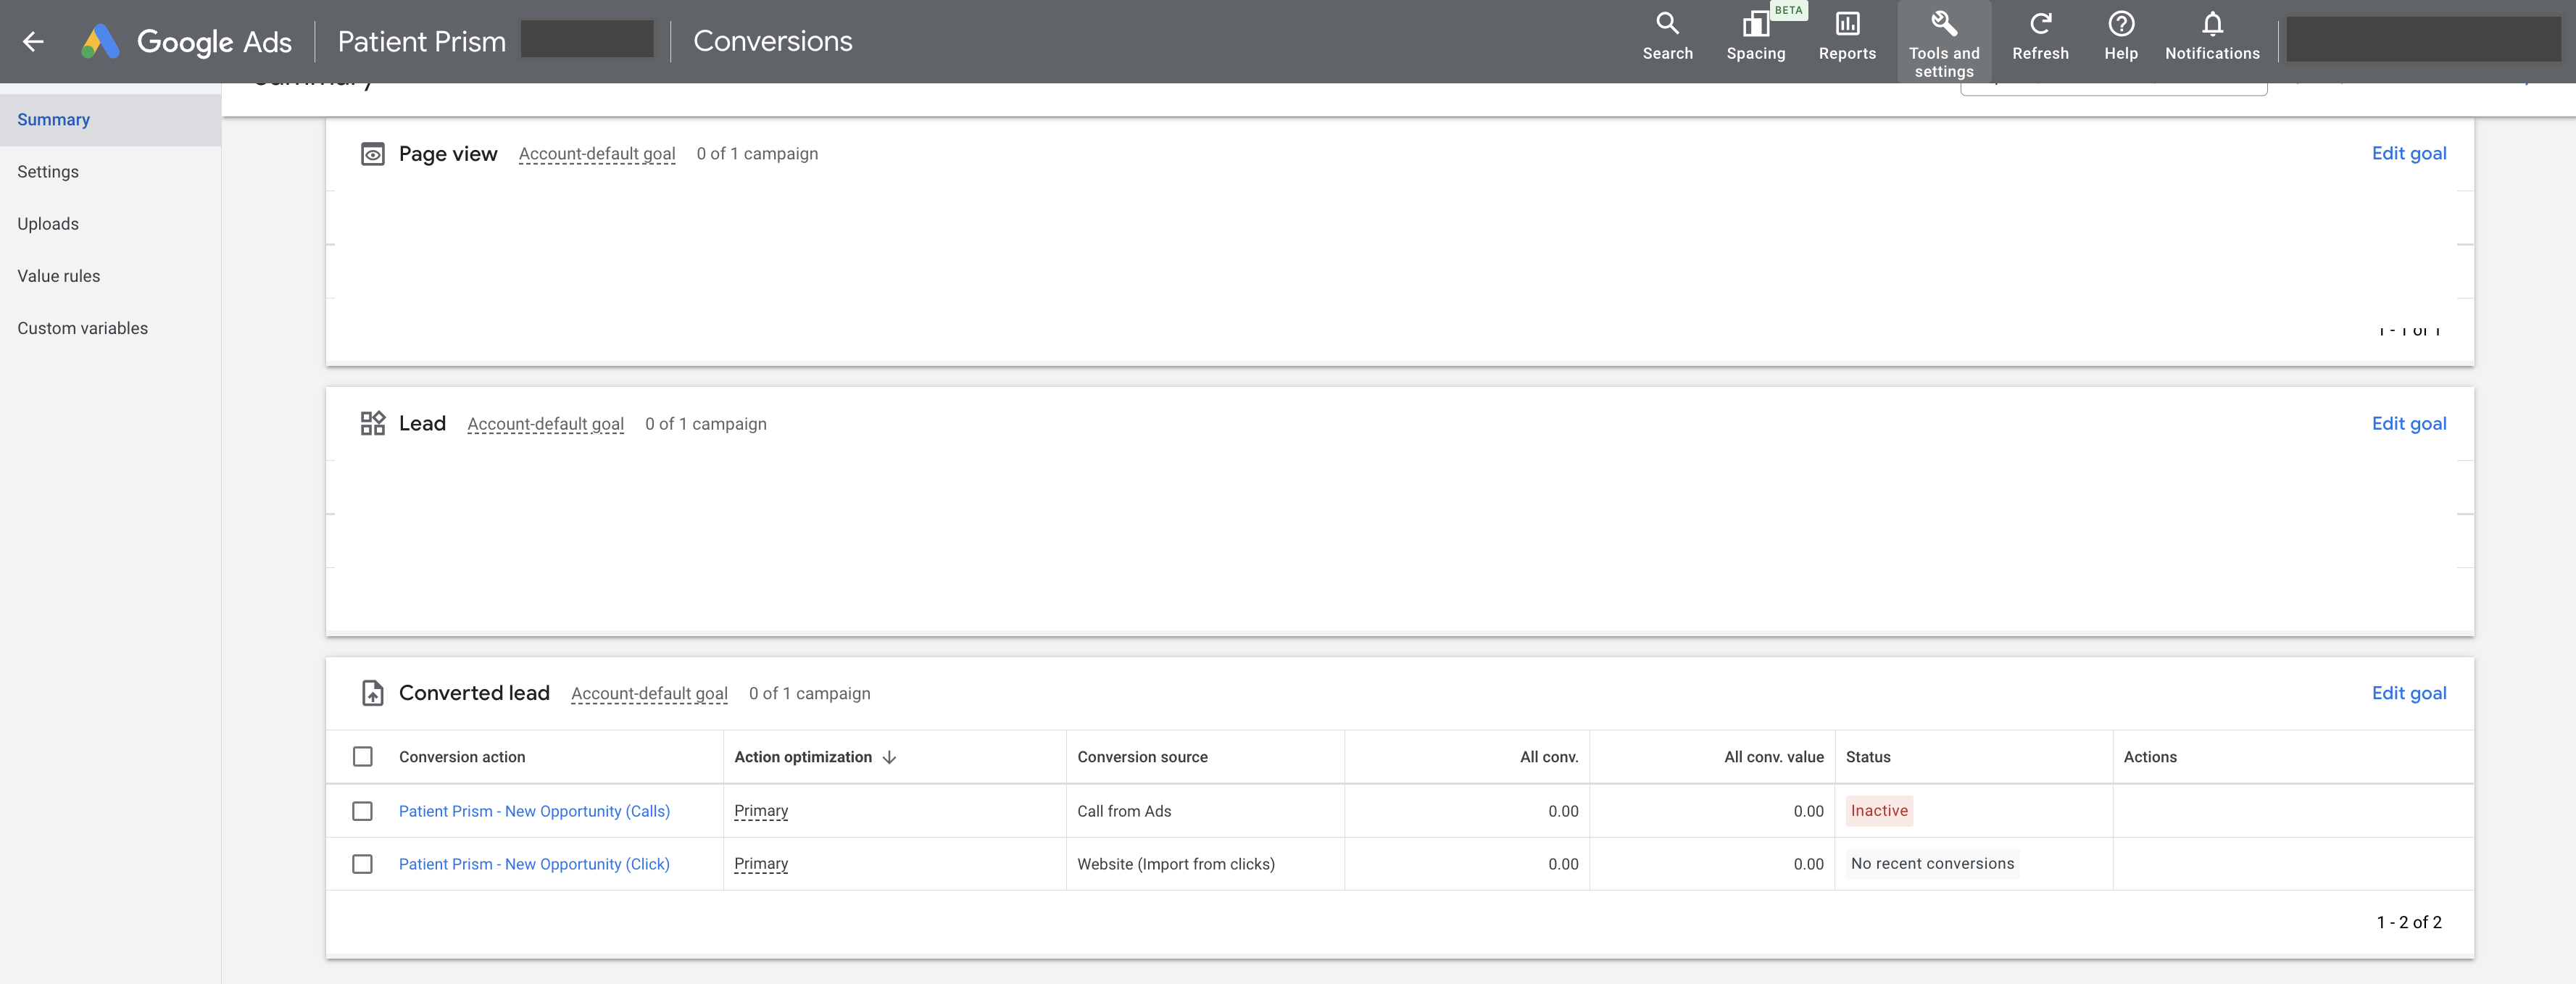Check the New Opportunity (Calls) row
Image resolution: width=2576 pixels, height=984 pixels.
[x=362, y=811]
